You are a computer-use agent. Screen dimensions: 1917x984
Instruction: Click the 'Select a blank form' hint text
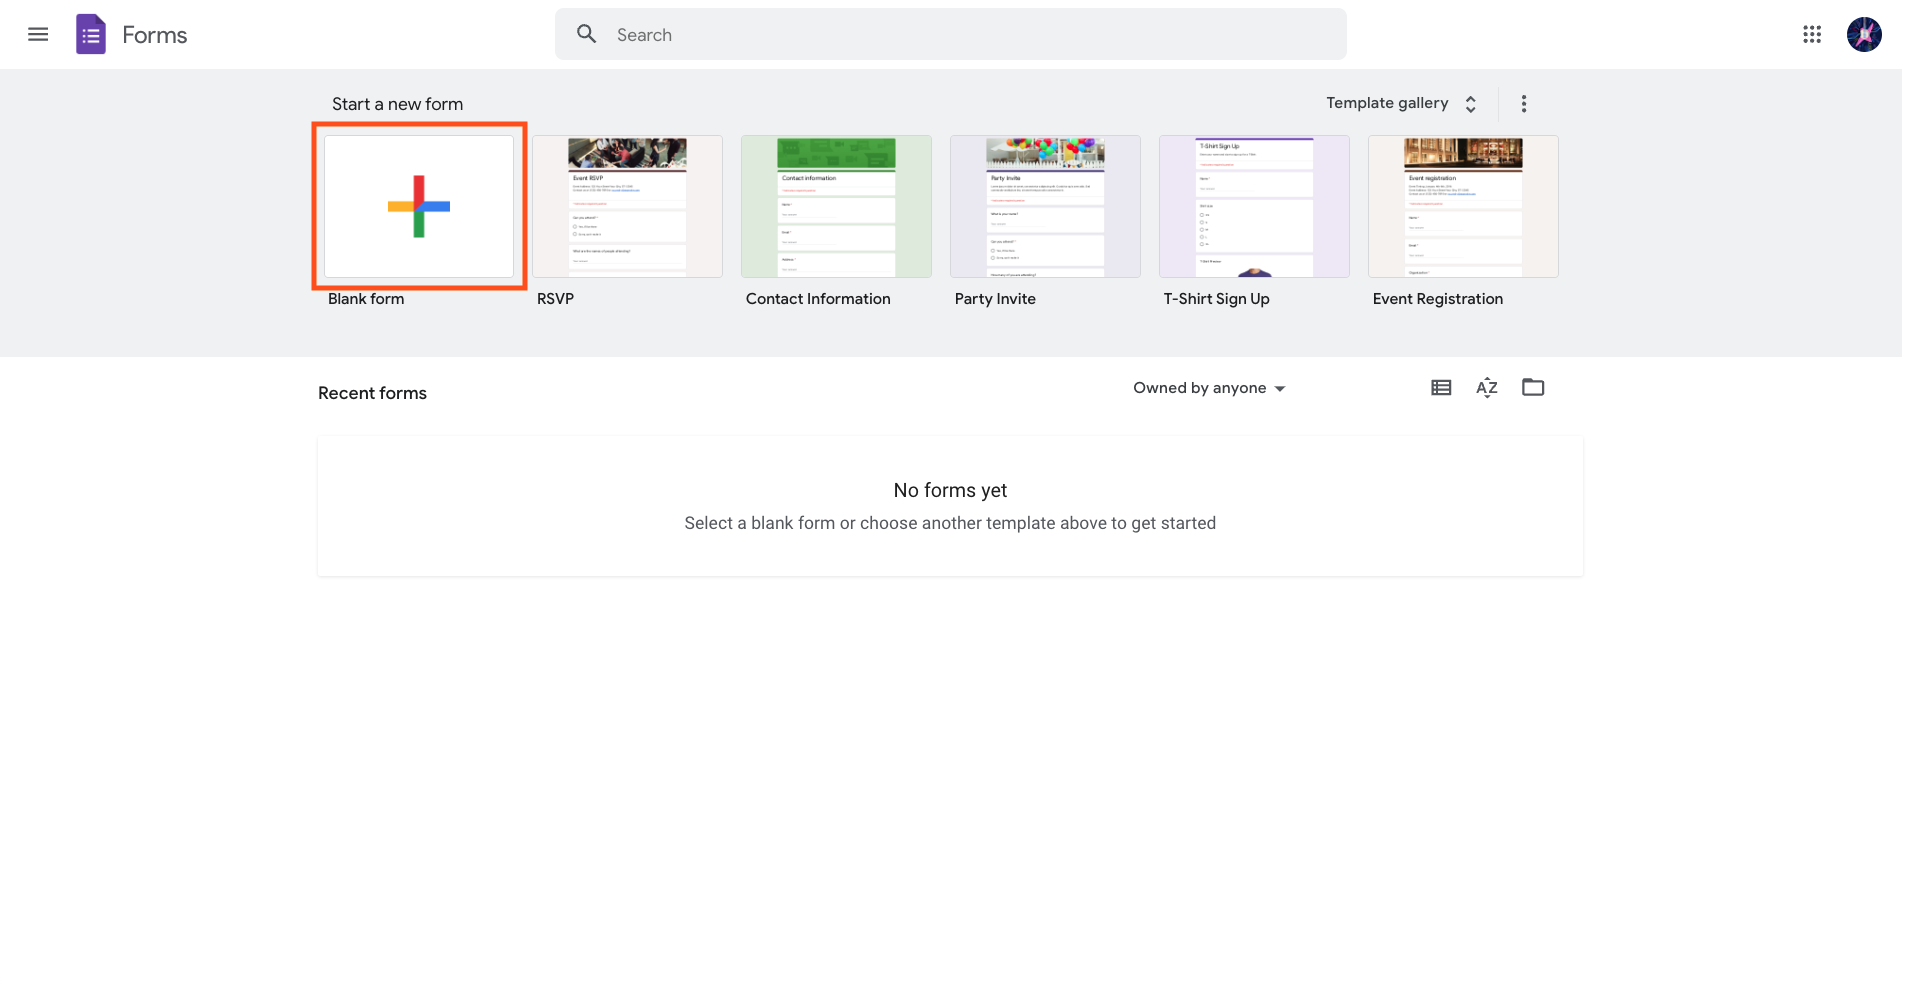(950, 523)
